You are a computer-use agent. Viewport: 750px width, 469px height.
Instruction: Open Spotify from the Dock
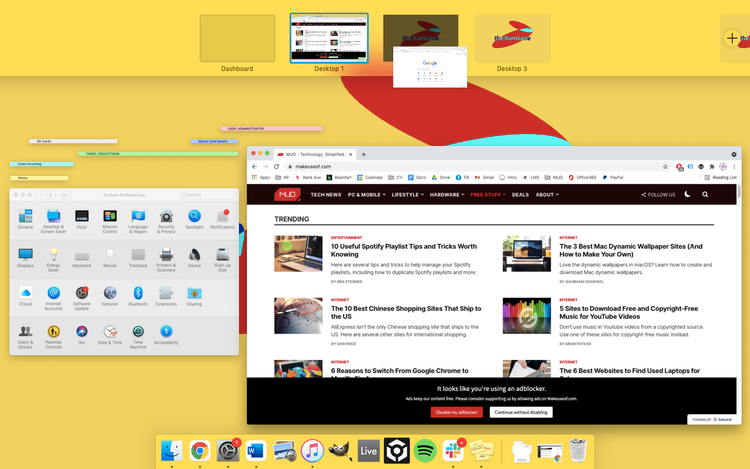pos(425,450)
